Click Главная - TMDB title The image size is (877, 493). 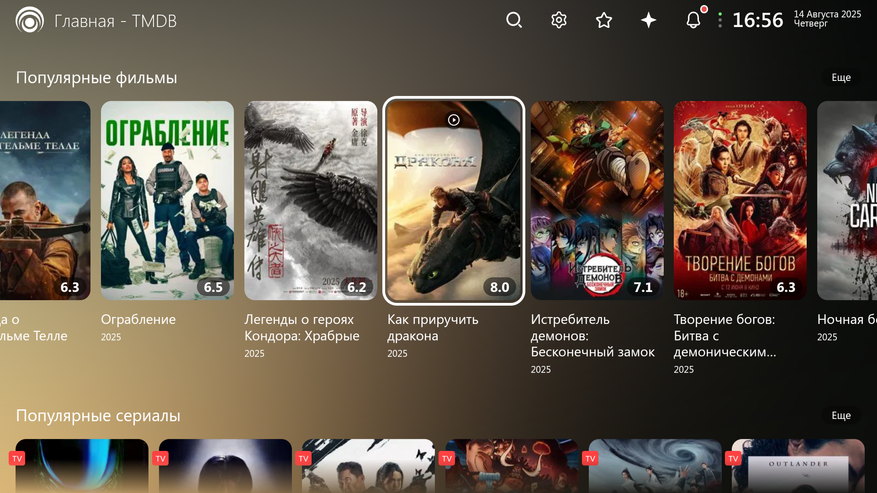(115, 21)
